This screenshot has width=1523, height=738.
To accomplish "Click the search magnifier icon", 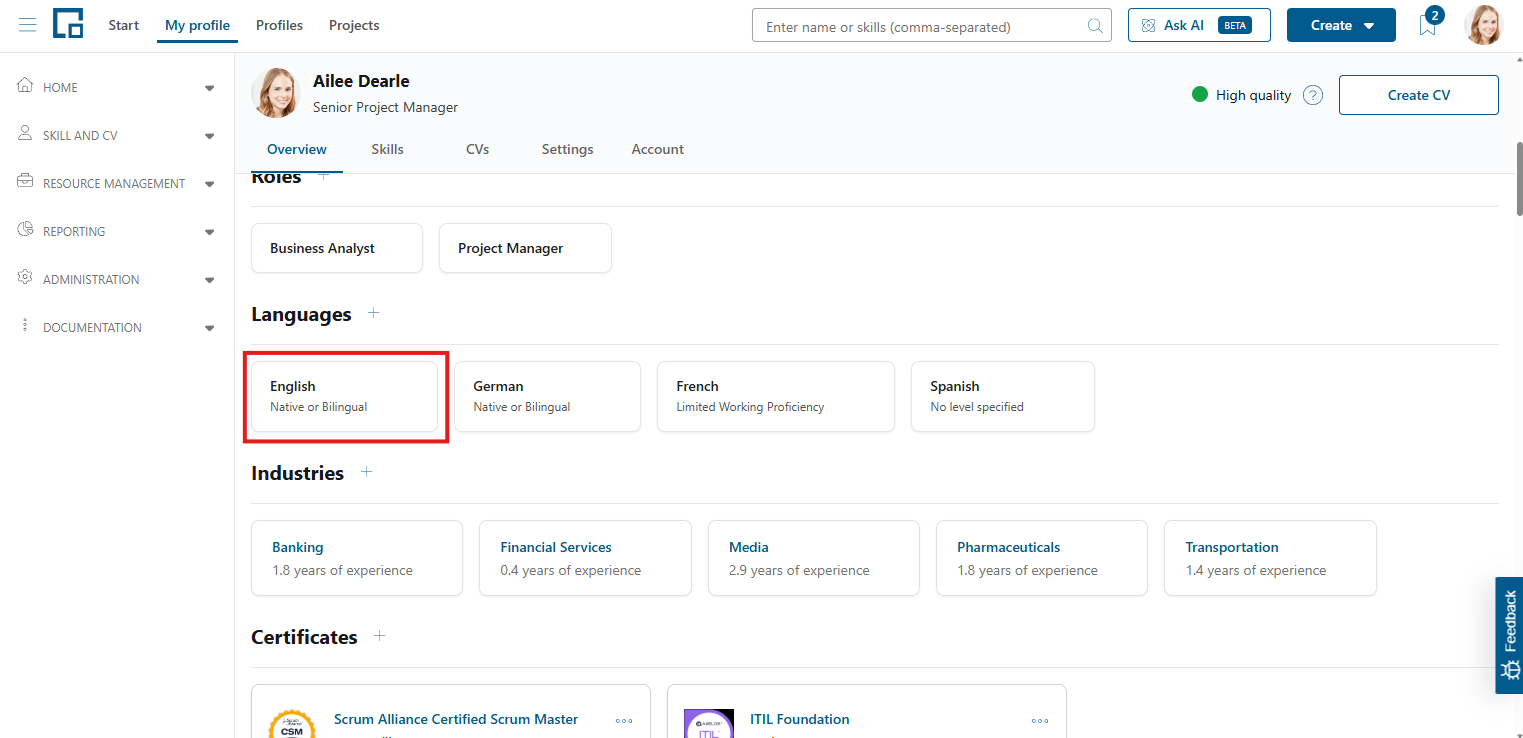I will pyautogui.click(x=1096, y=26).
